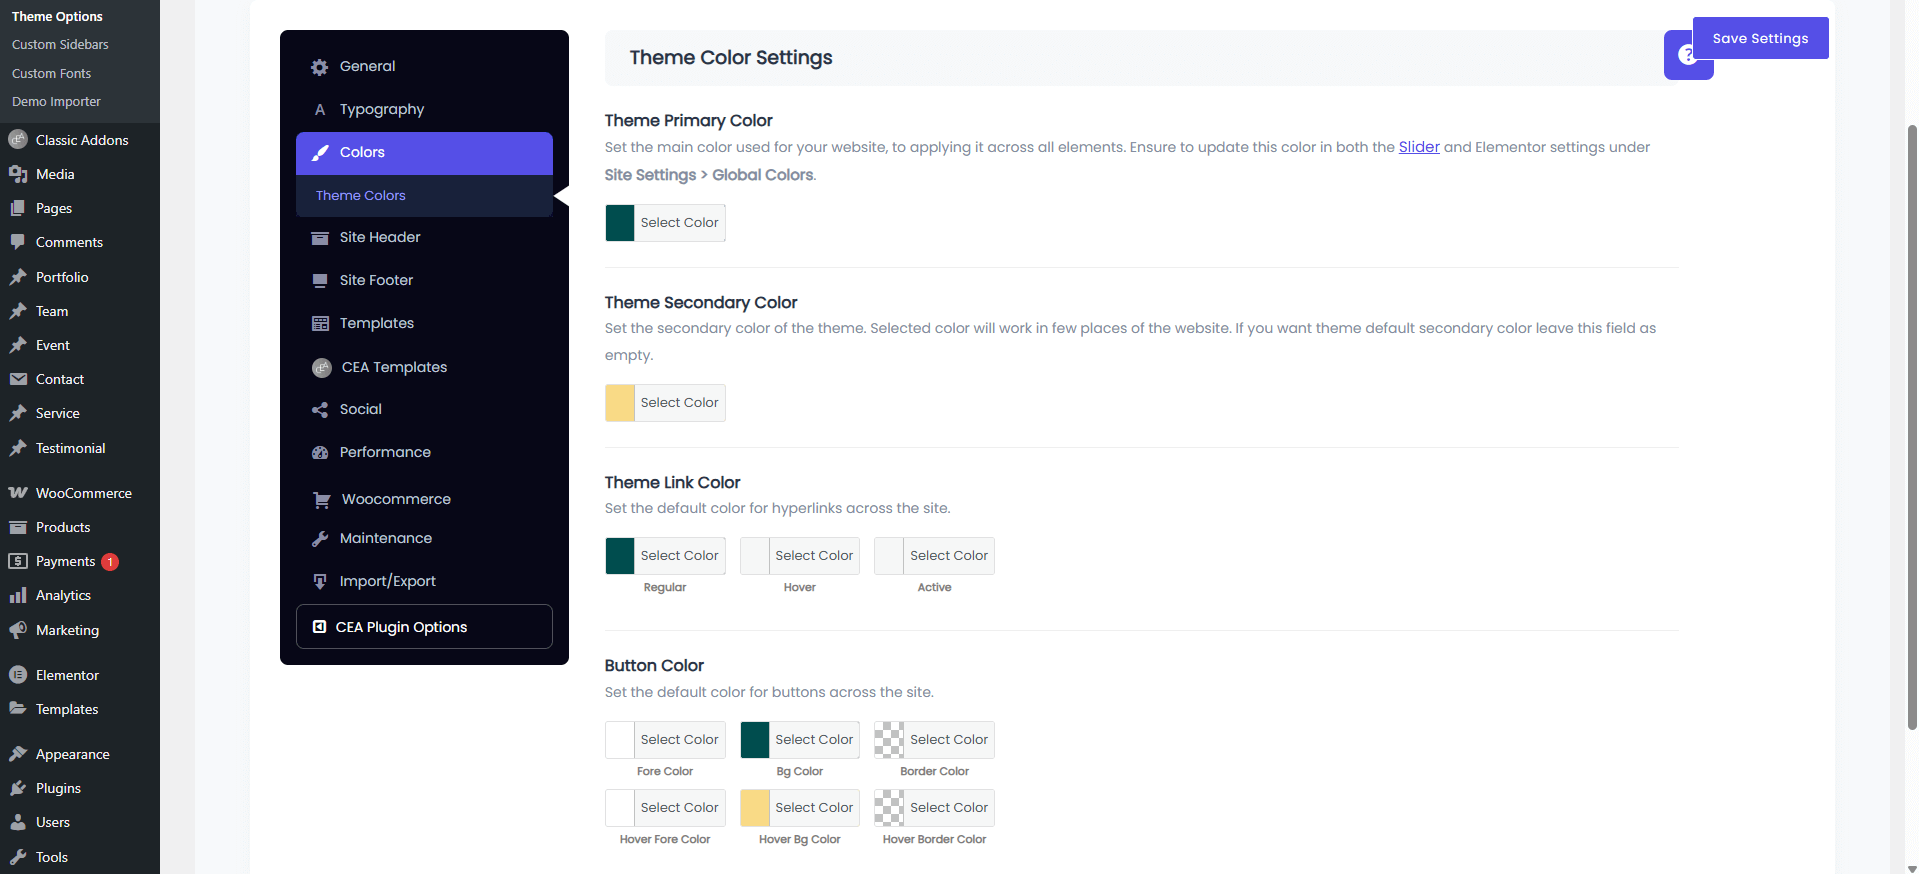1919x874 pixels.
Task: Pick the Theme Primary Color swatch
Action: click(x=620, y=223)
